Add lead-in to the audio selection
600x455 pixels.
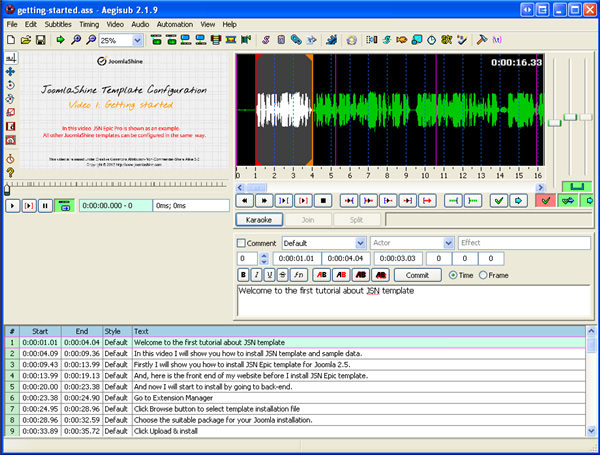[453, 201]
